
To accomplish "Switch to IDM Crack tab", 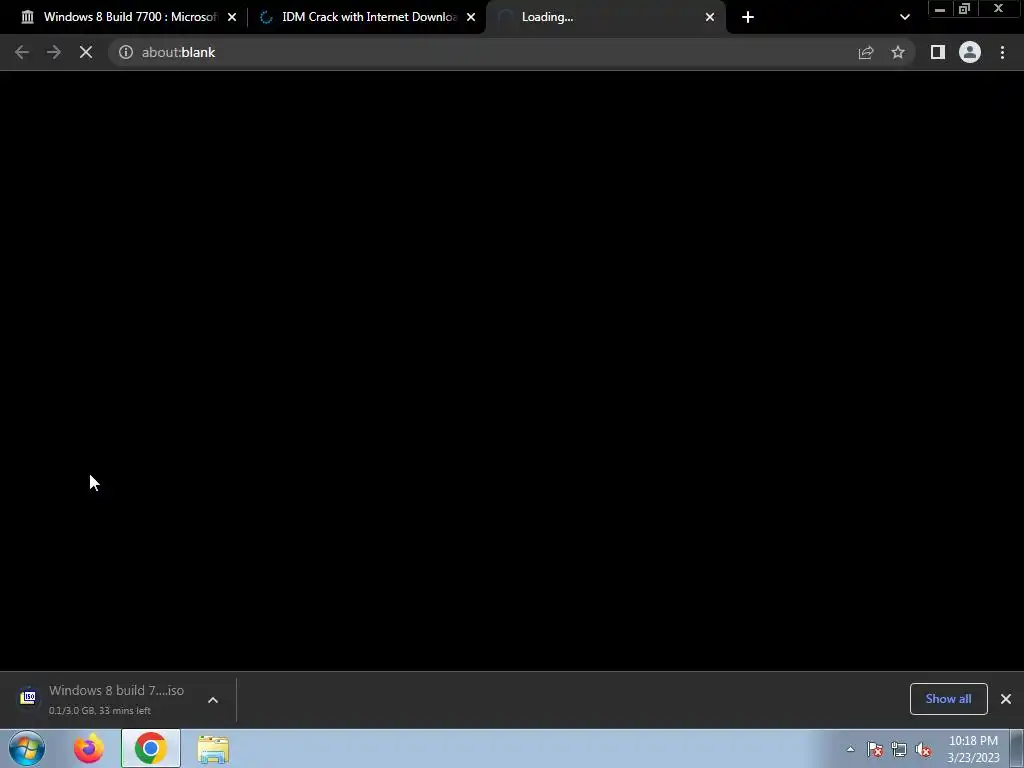I will click(x=366, y=17).
